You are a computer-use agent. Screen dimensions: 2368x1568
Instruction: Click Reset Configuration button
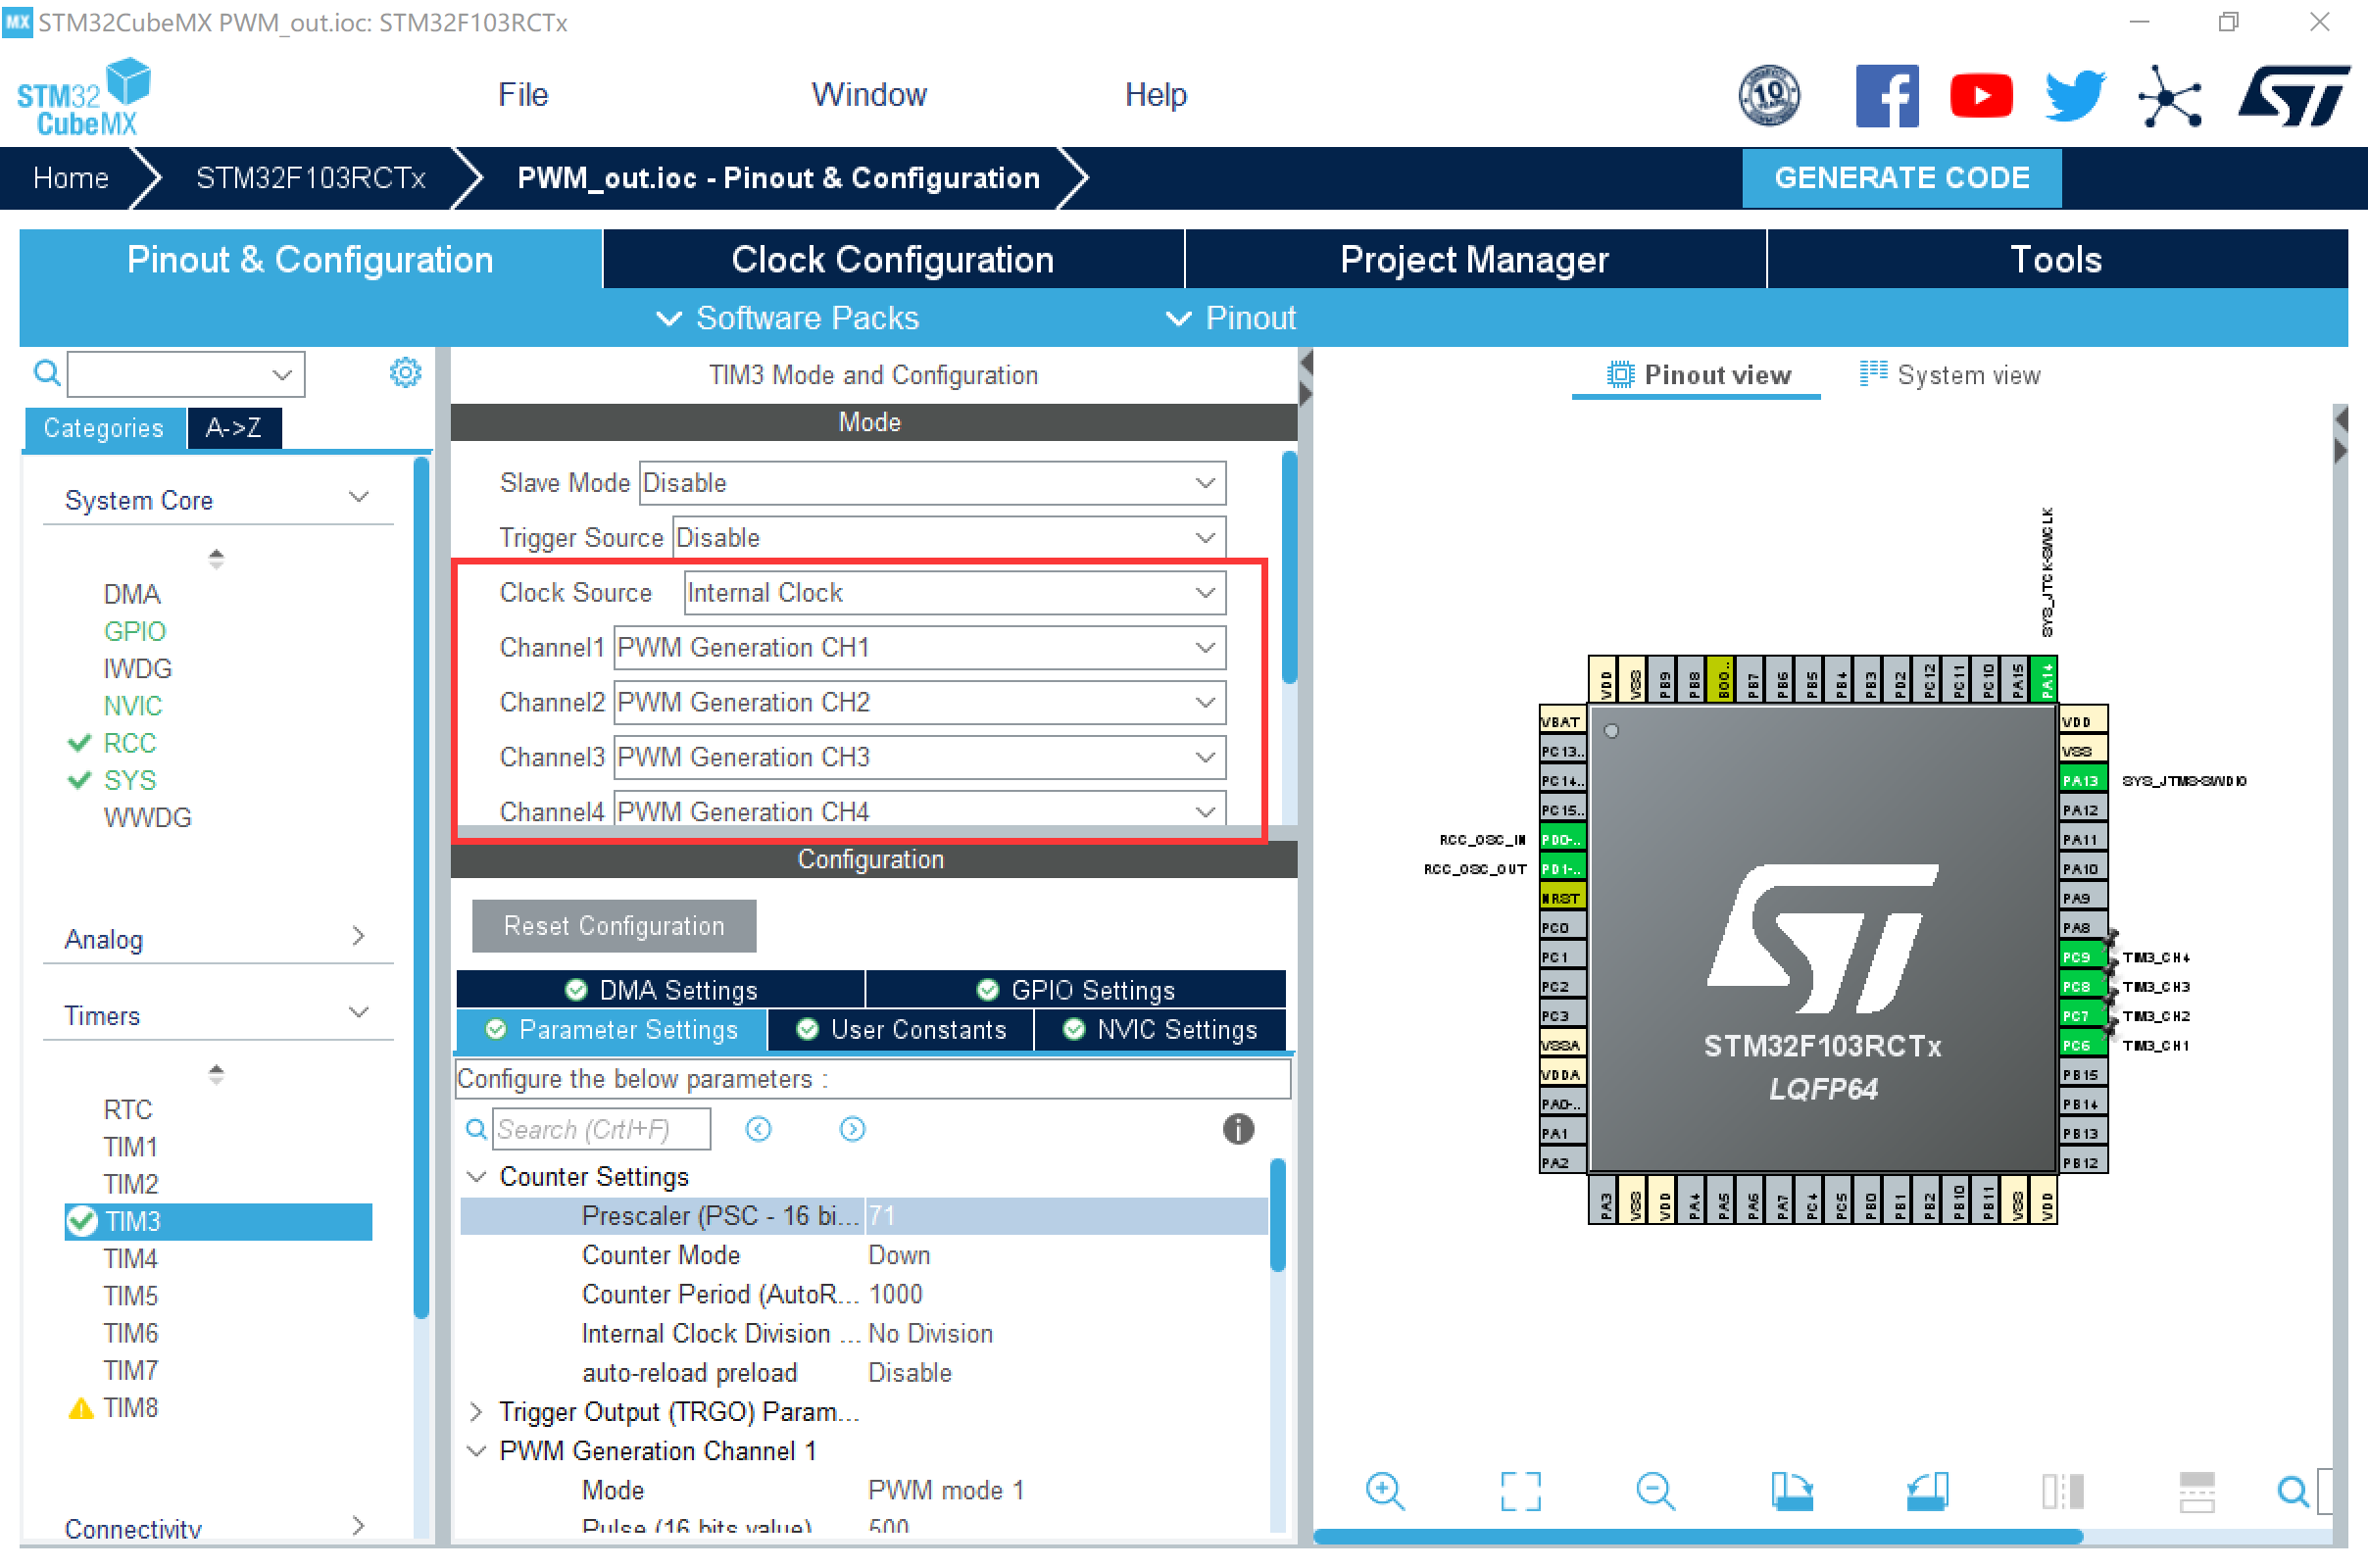click(x=613, y=926)
